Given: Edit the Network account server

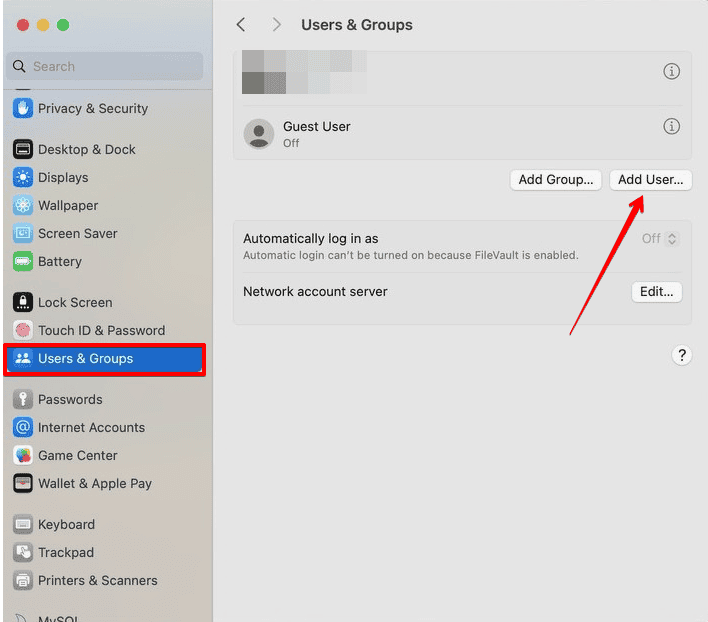Looking at the screenshot, I should (x=657, y=292).
